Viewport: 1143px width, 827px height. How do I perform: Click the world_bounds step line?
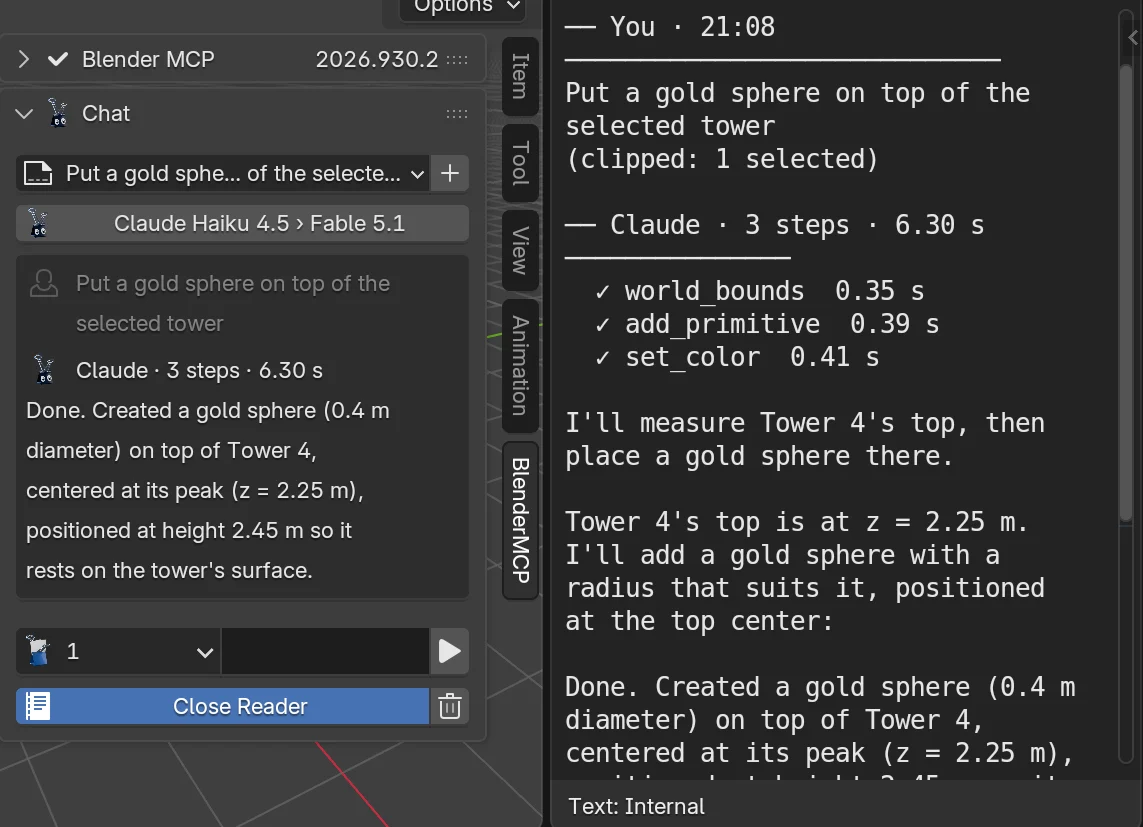[x=759, y=291]
